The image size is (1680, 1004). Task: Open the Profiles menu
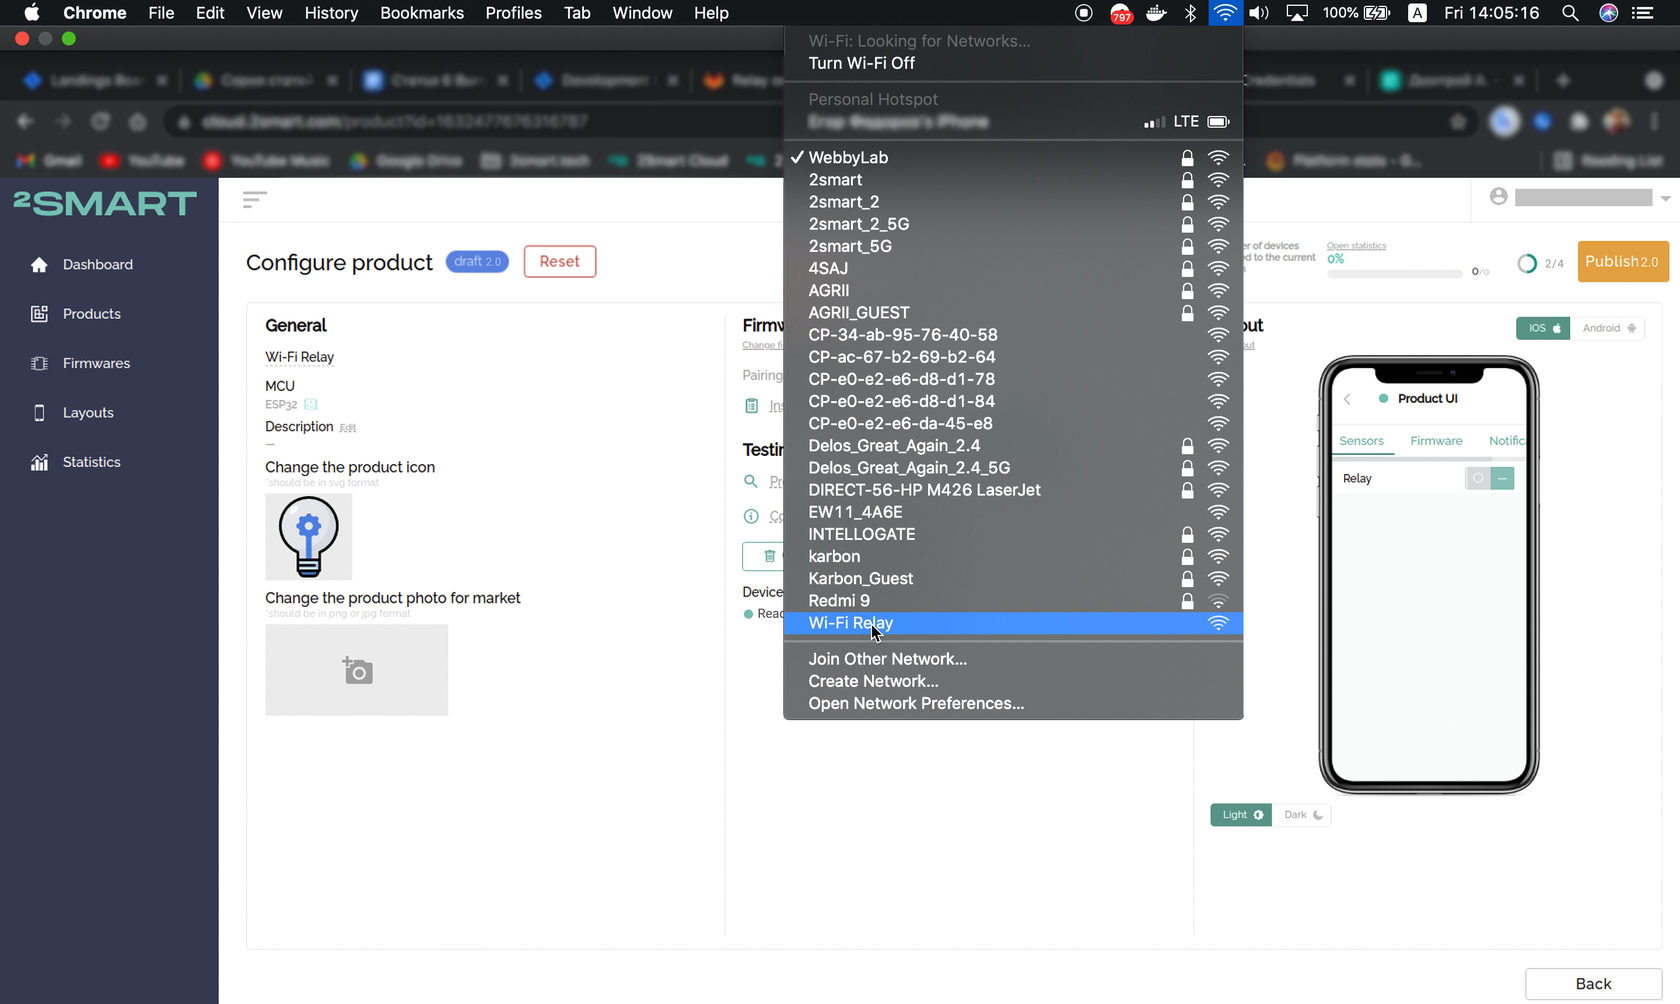click(514, 13)
